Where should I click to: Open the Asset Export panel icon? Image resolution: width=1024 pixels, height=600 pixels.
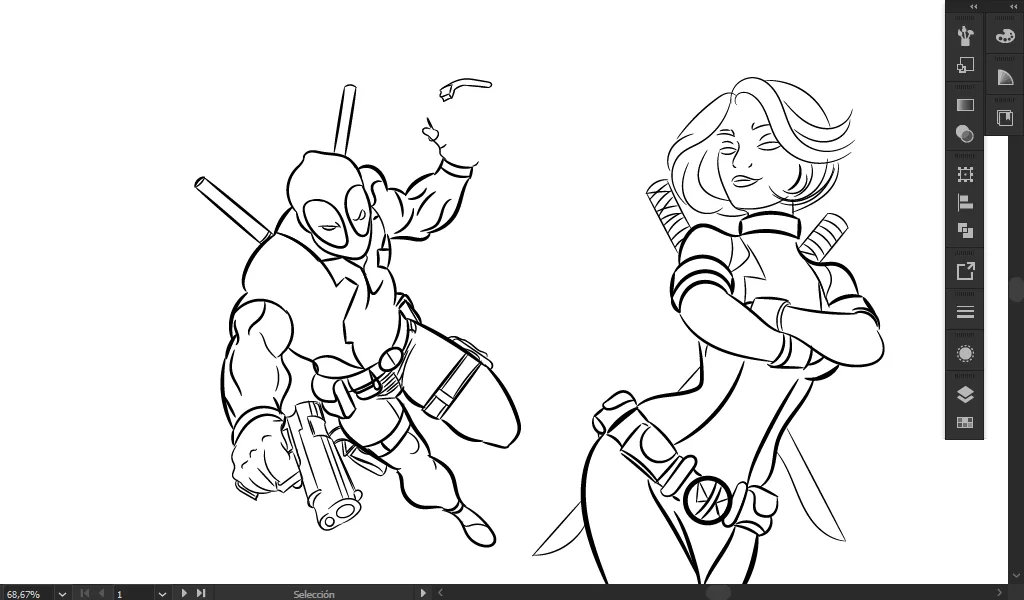(x=965, y=271)
